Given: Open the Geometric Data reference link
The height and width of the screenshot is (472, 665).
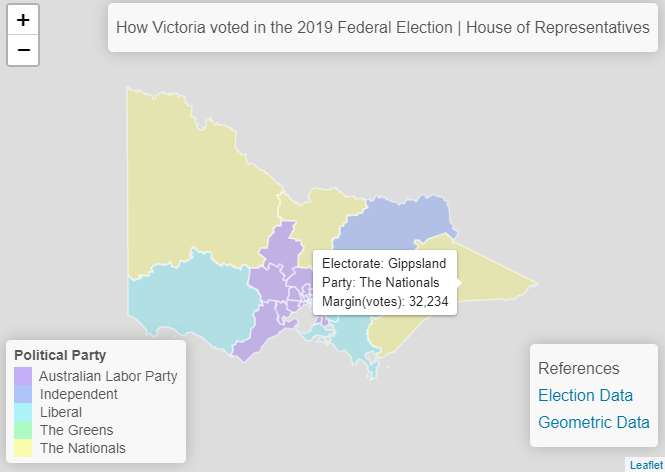Looking at the screenshot, I should click(x=593, y=423).
